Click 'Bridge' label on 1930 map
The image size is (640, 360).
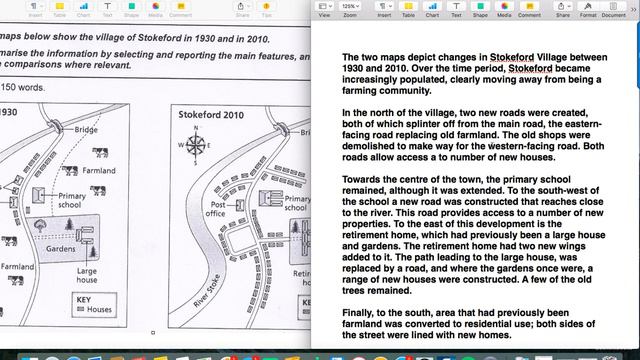[86, 129]
